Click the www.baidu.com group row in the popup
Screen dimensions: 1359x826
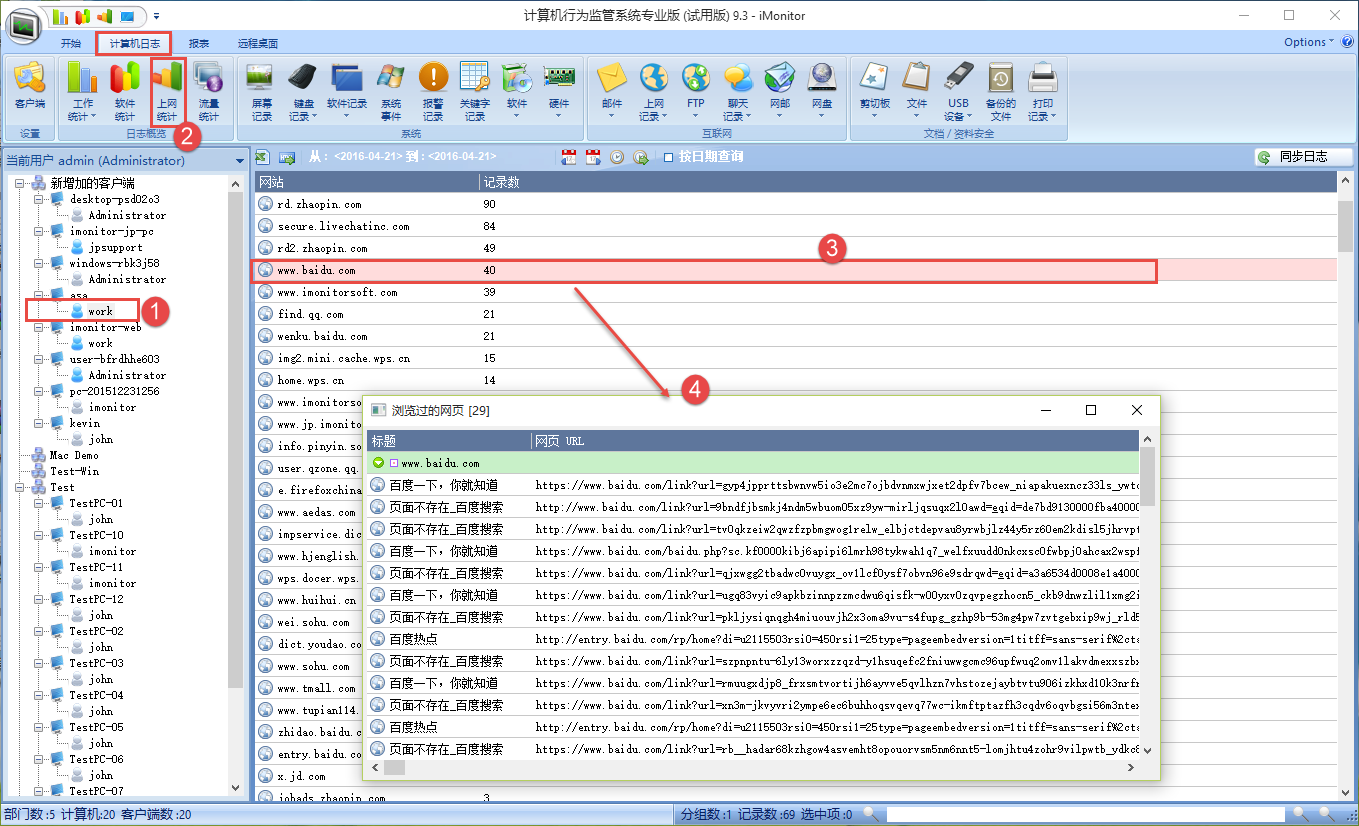(753, 463)
